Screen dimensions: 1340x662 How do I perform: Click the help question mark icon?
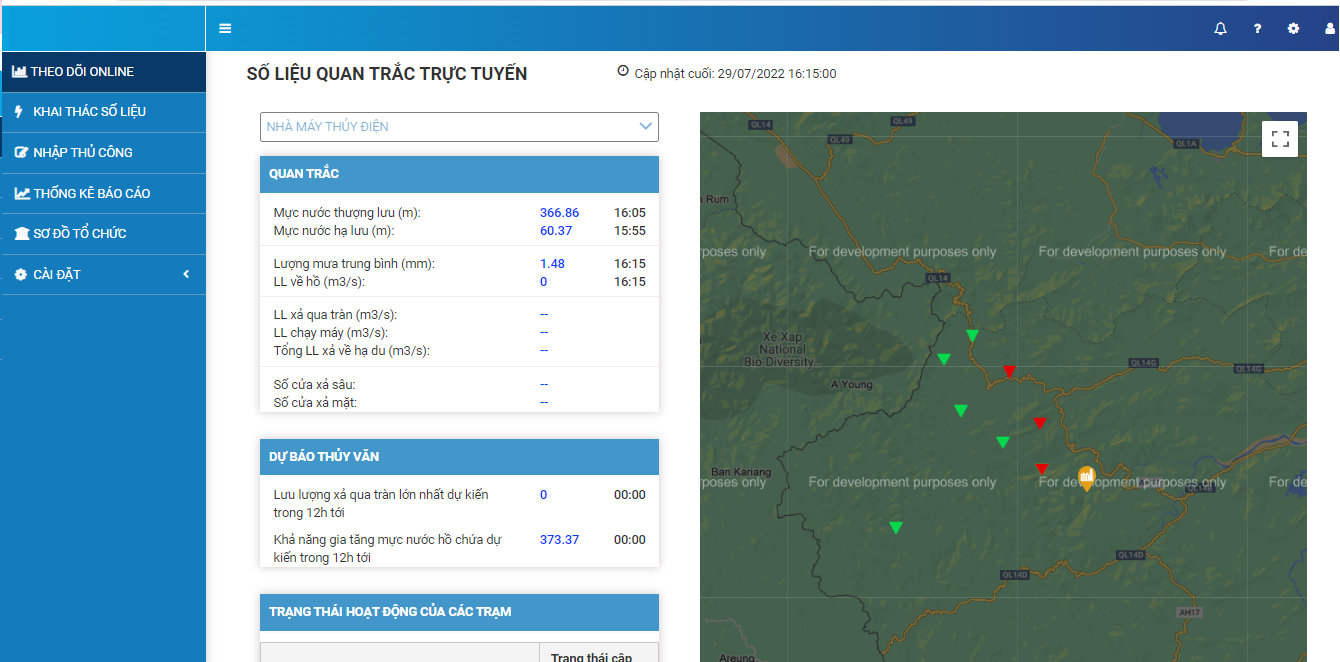tap(1257, 29)
